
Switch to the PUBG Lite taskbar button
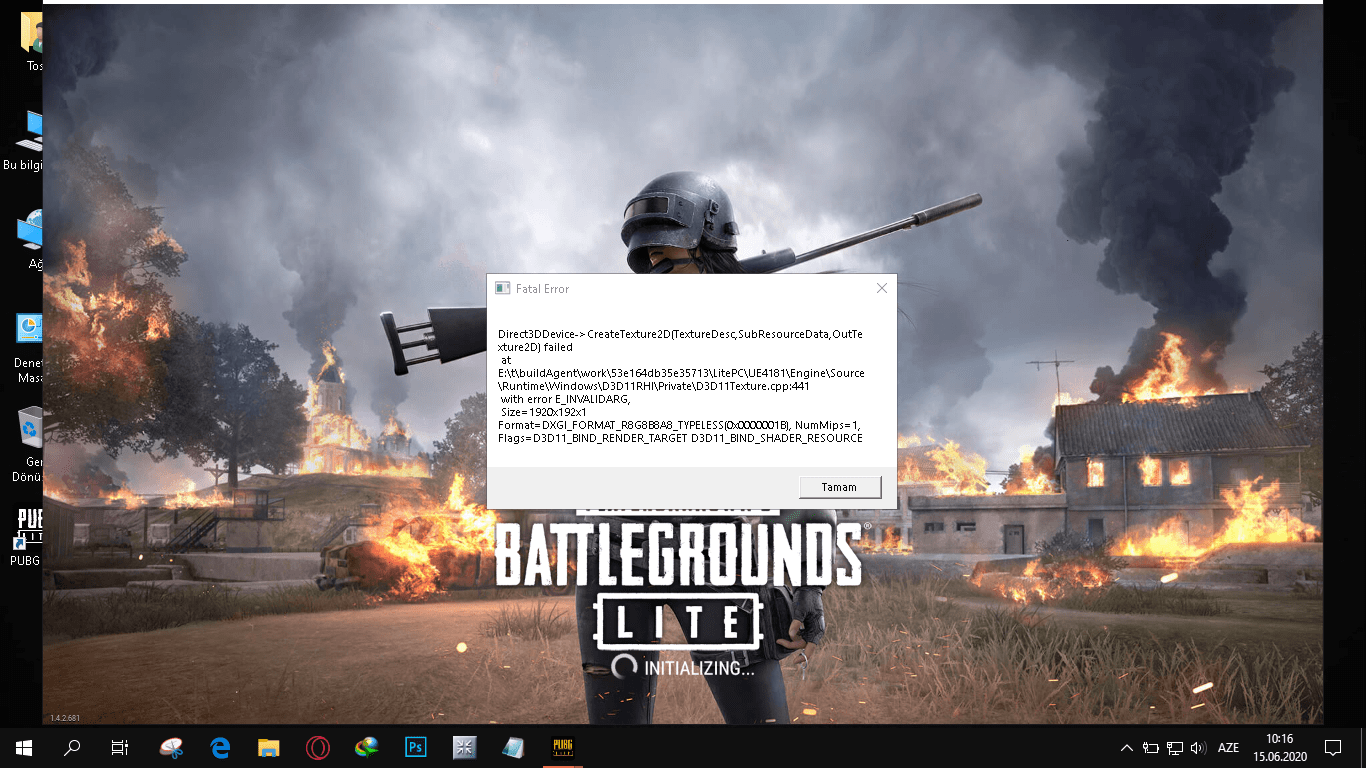pos(563,747)
